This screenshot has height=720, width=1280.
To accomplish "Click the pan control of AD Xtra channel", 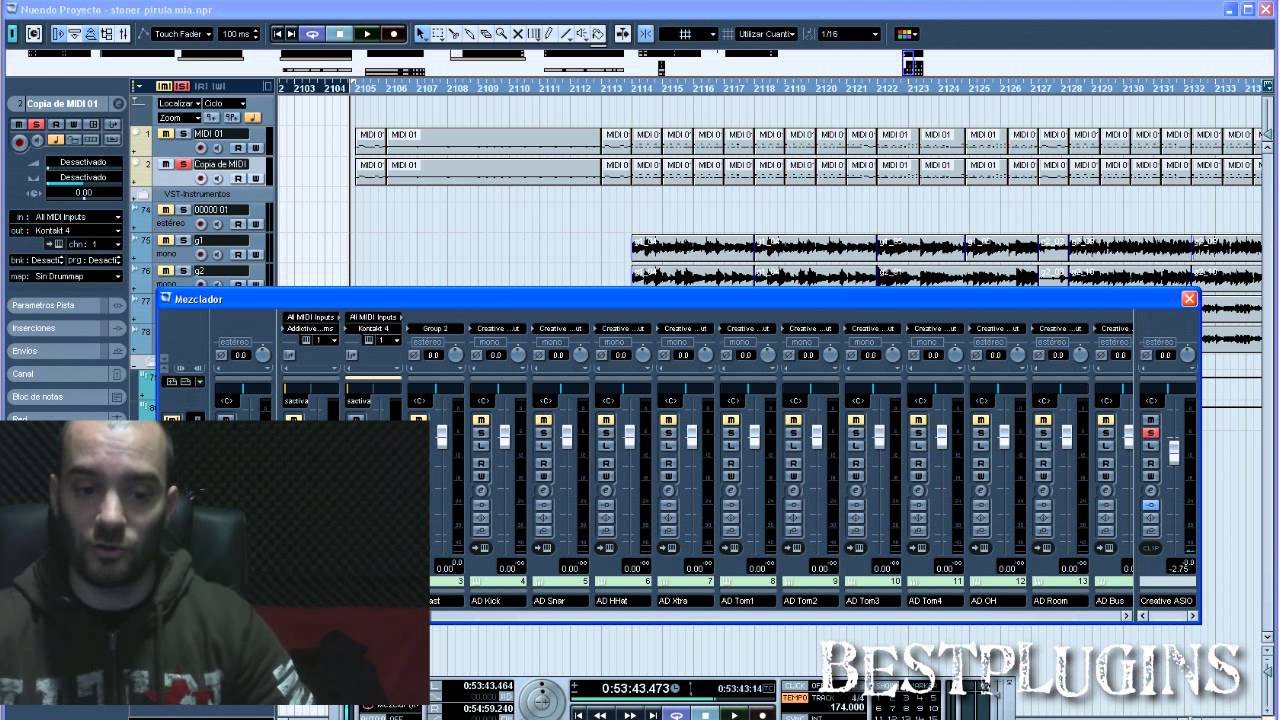I will pos(685,389).
